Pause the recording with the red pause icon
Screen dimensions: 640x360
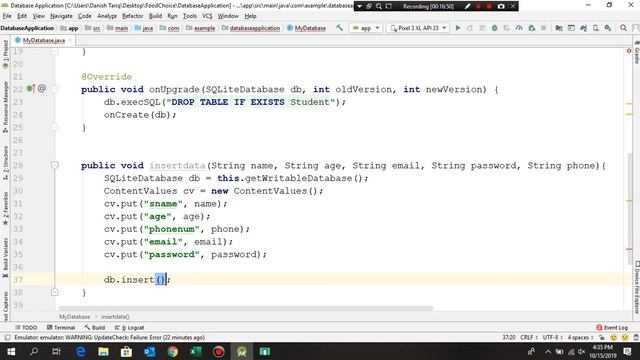coord(478,6)
